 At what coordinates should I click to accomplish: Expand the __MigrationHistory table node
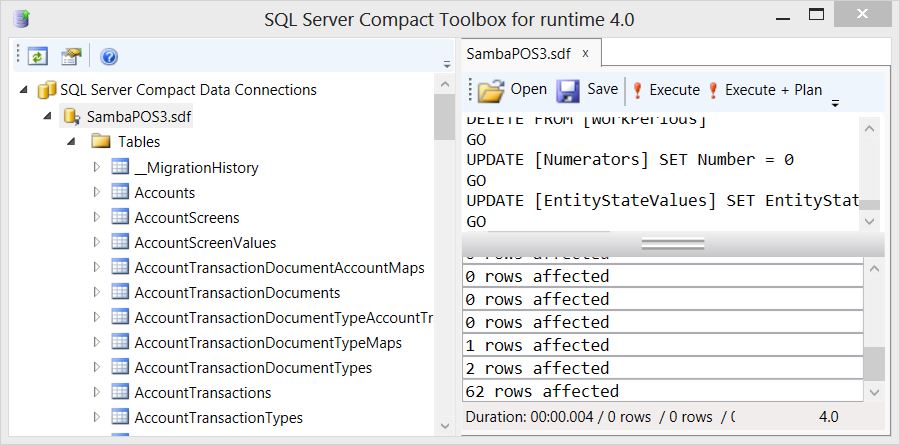pos(97,167)
